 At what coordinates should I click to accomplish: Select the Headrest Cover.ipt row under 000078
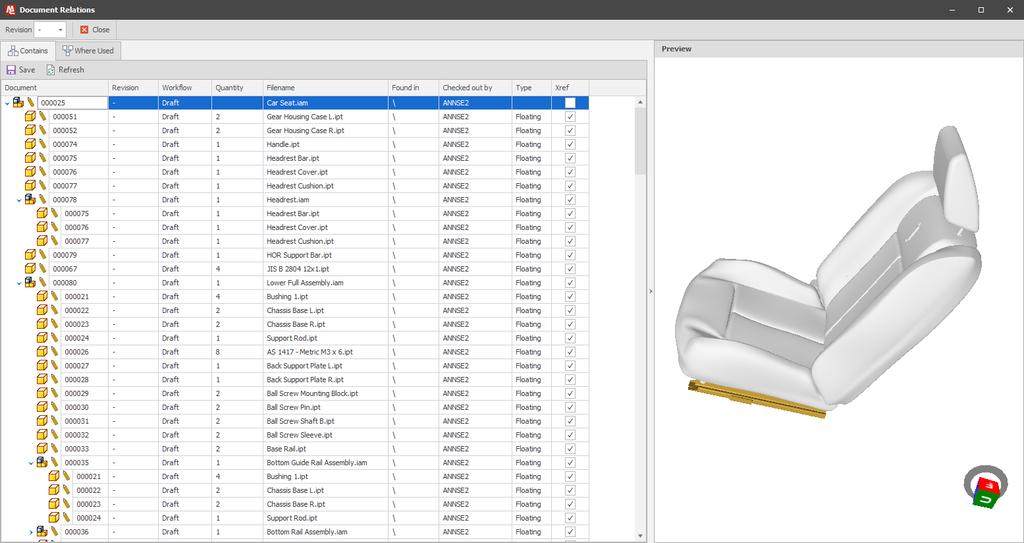pyautogui.click(x=295, y=227)
